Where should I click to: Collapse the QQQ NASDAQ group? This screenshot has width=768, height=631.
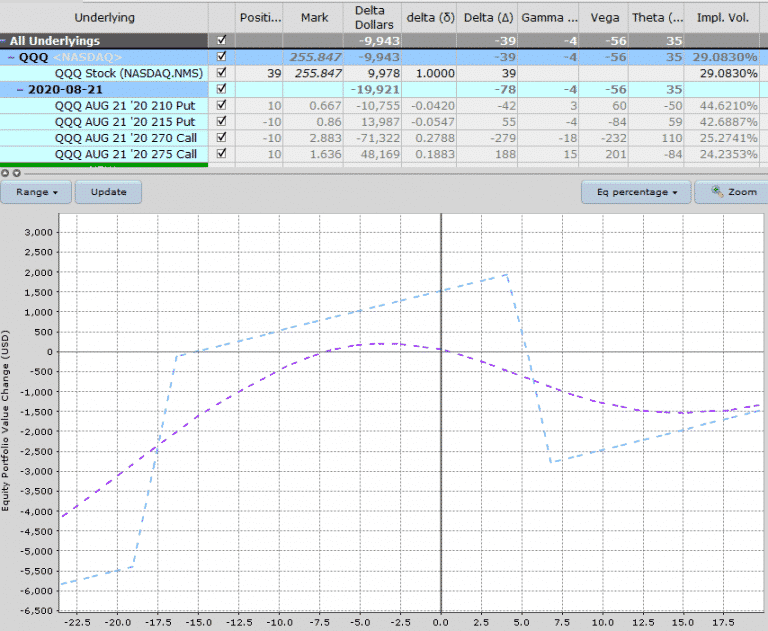click(x=10, y=57)
